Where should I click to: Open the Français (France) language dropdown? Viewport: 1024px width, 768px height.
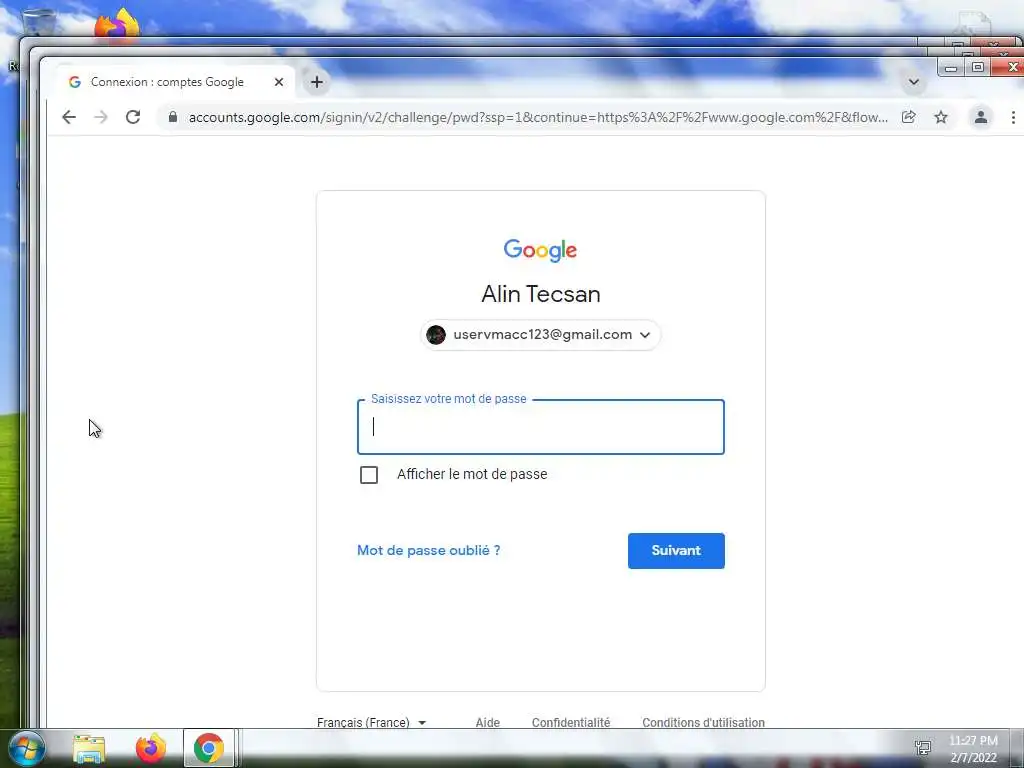pos(371,722)
